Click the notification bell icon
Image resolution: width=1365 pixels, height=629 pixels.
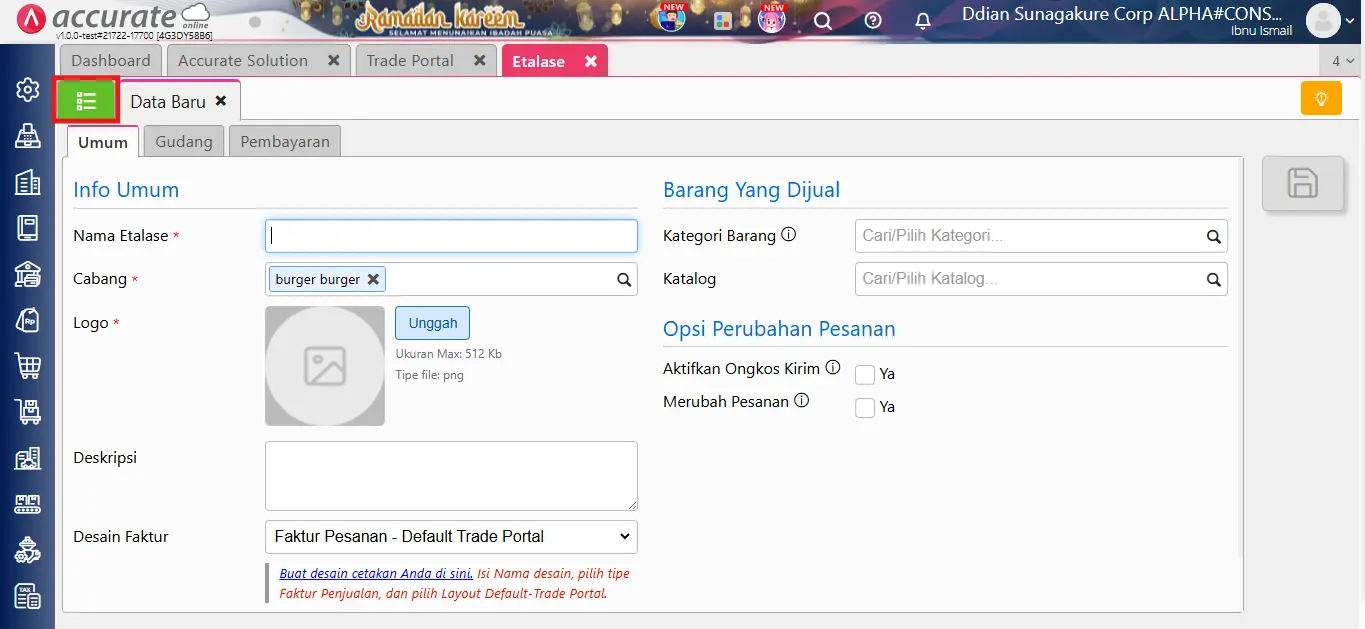click(x=922, y=20)
